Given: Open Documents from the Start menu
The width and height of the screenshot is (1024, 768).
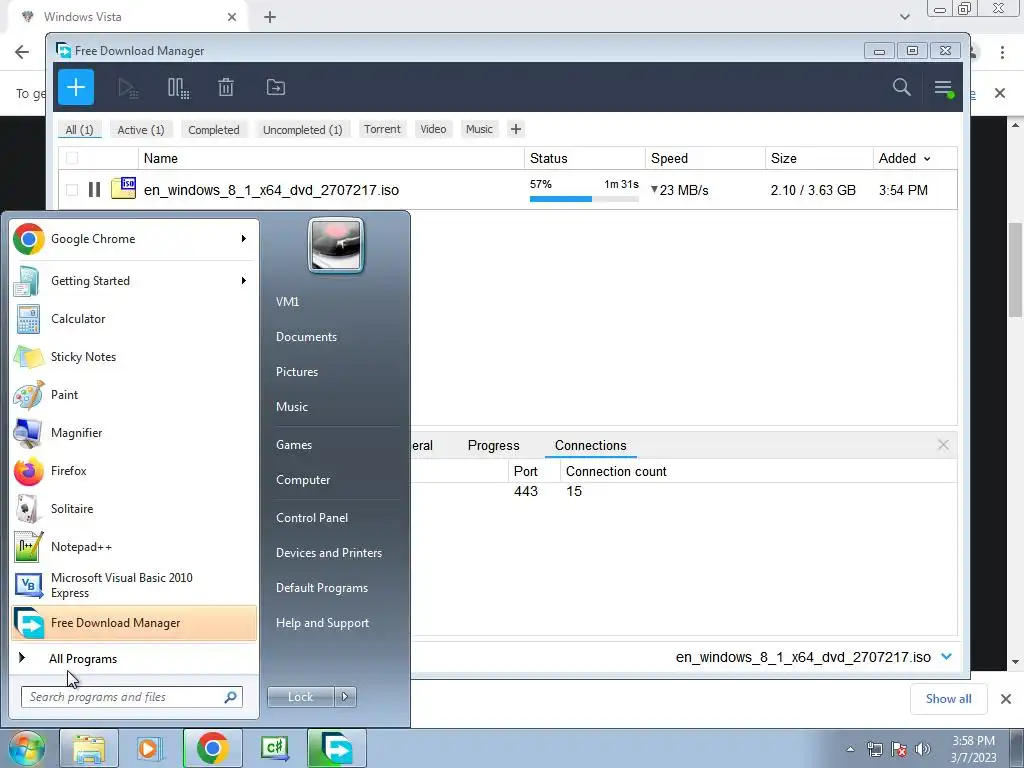Looking at the screenshot, I should click(306, 337).
